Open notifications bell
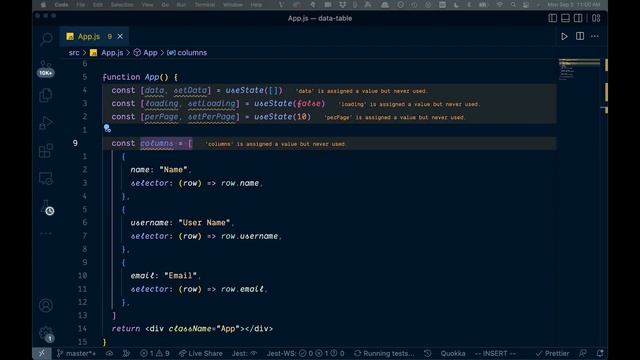Image resolution: width=640 pixels, height=360 pixels. pyautogui.click(x=600, y=353)
